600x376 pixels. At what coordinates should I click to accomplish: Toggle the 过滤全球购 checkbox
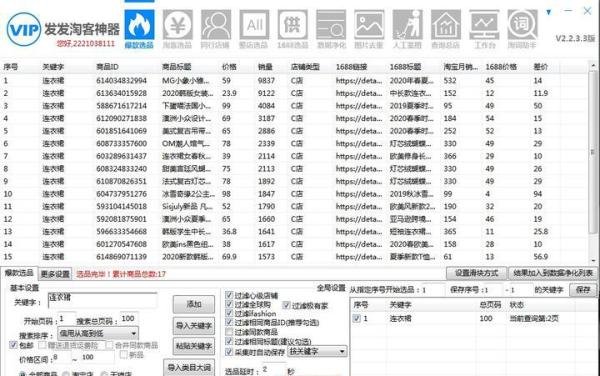pos(229,304)
